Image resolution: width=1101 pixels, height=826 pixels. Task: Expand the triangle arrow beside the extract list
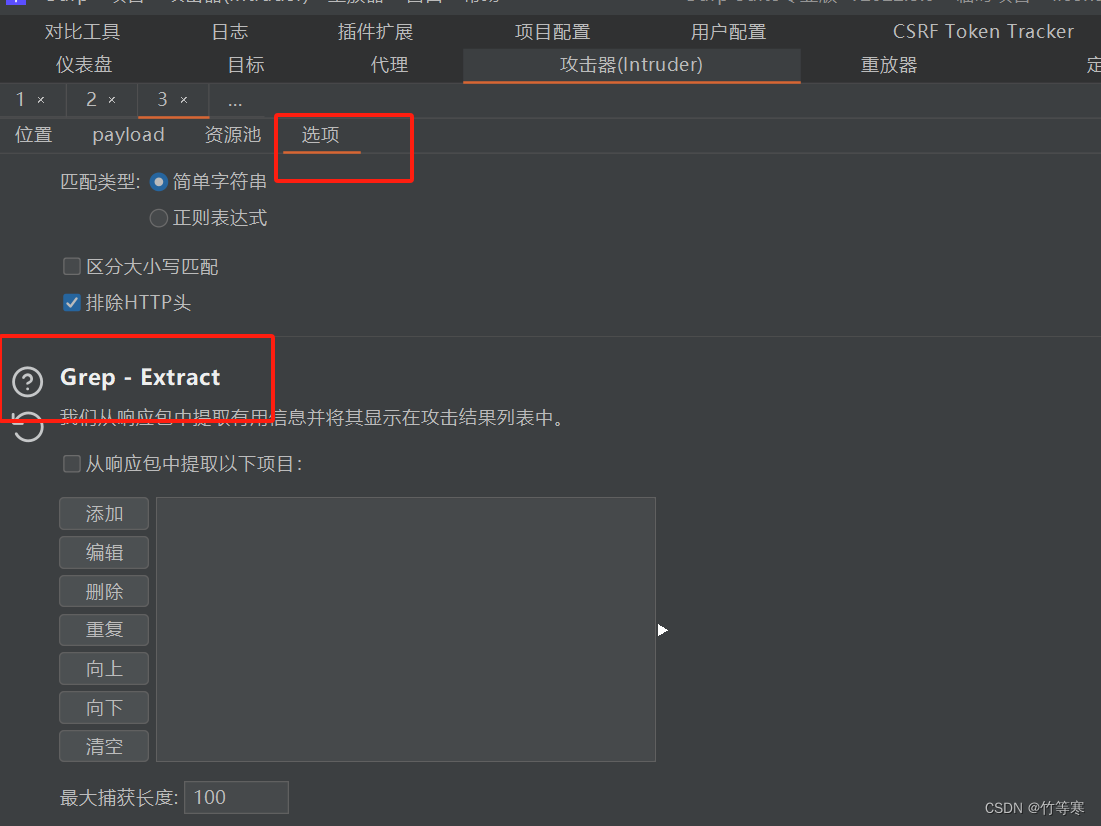click(x=662, y=630)
